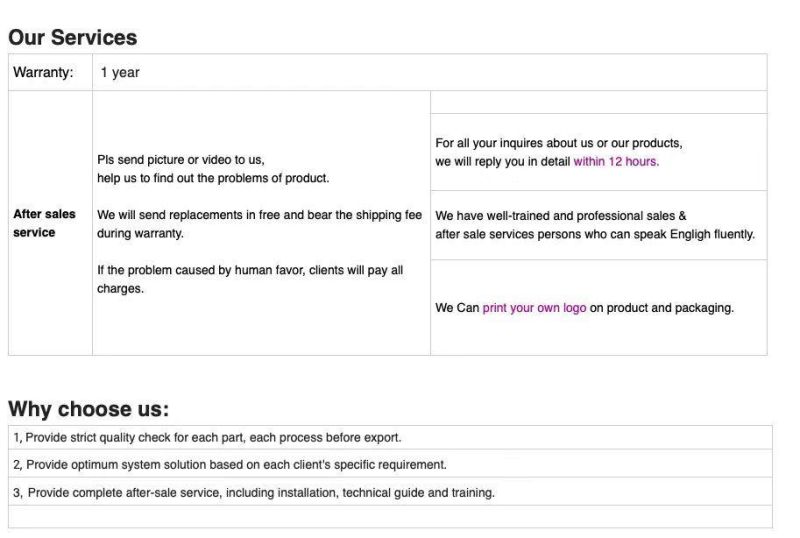The width and height of the screenshot is (800, 538).
Task: Select the 'After sales service' bold label
Action: tap(44, 223)
